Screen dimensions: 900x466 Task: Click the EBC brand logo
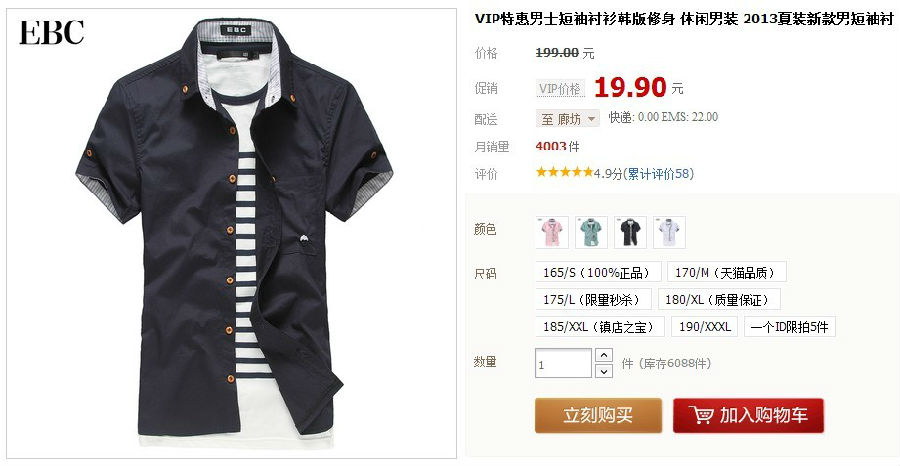coord(52,33)
